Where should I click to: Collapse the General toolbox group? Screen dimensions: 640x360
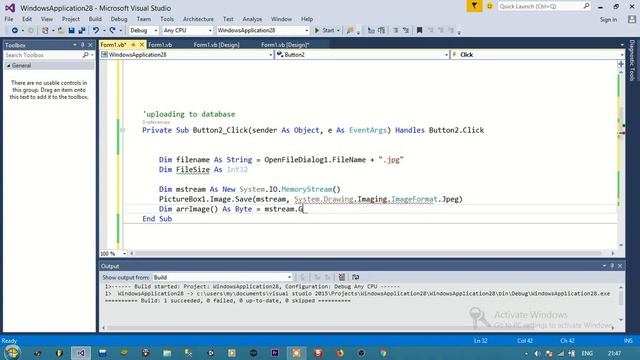[x=8, y=65]
